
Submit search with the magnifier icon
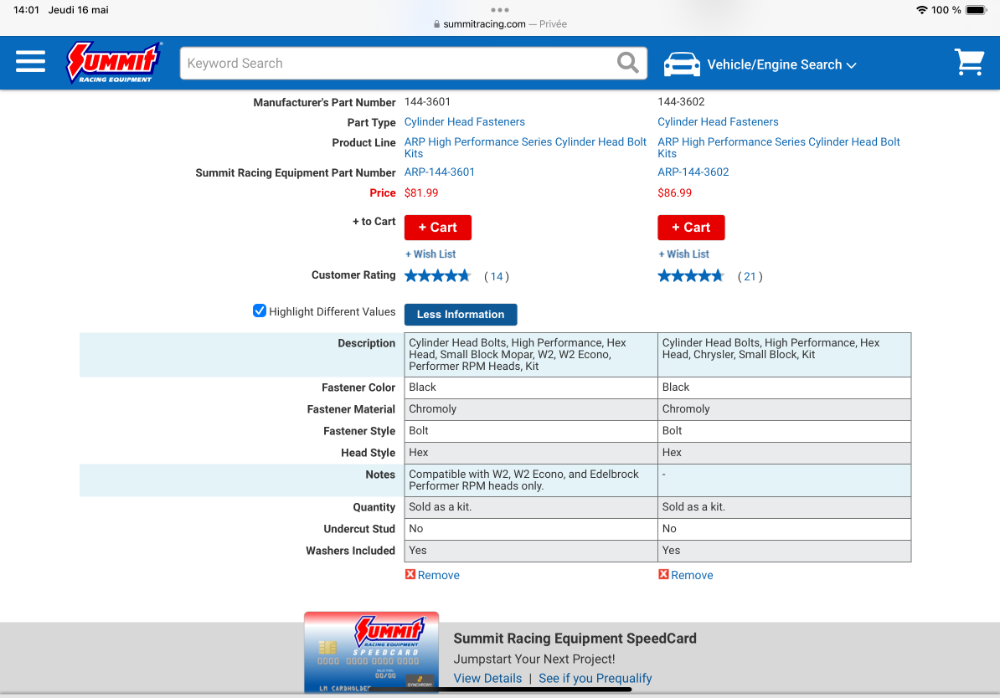click(628, 63)
